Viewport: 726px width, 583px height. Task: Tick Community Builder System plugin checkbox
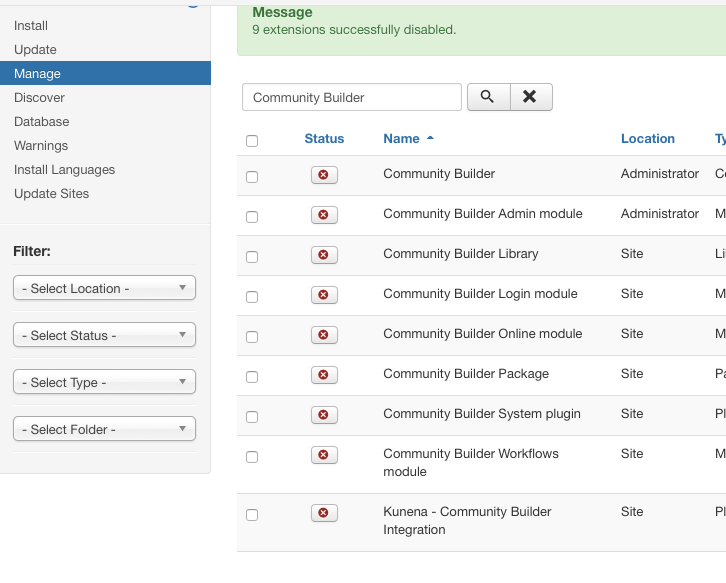click(x=252, y=417)
